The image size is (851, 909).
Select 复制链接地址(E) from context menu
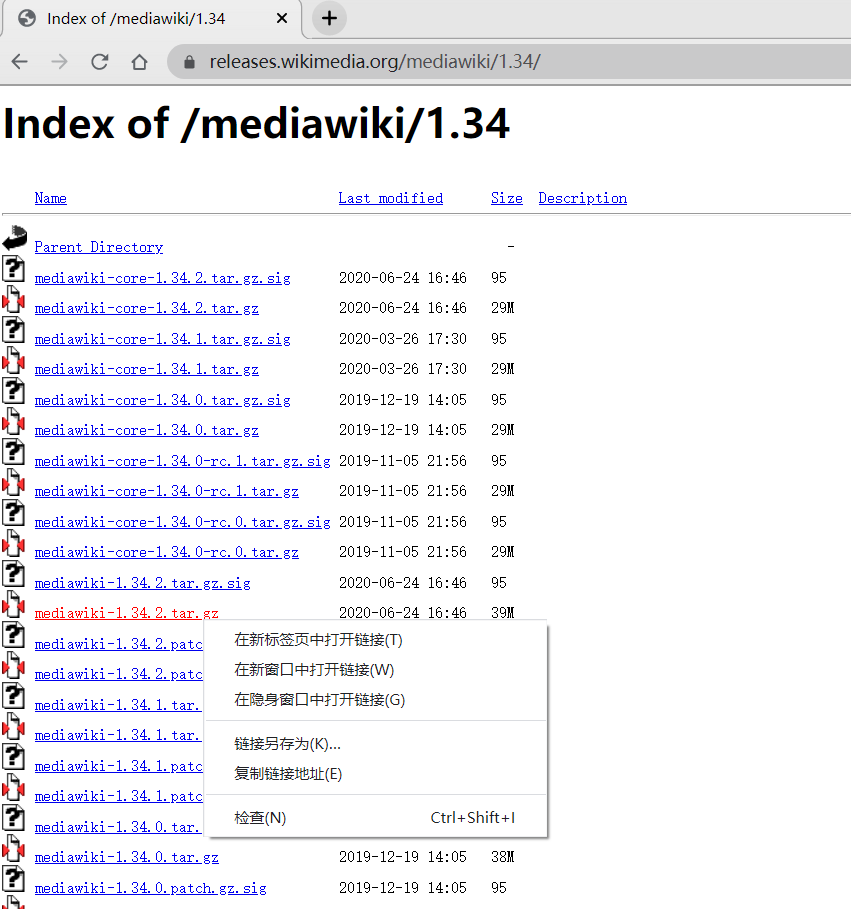click(376, 774)
